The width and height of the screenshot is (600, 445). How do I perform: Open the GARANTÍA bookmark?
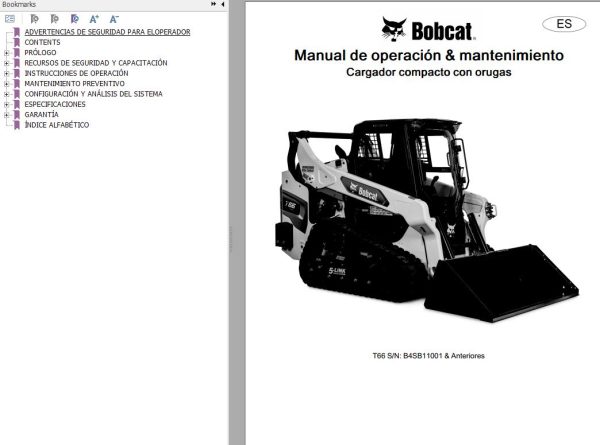tap(42, 114)
